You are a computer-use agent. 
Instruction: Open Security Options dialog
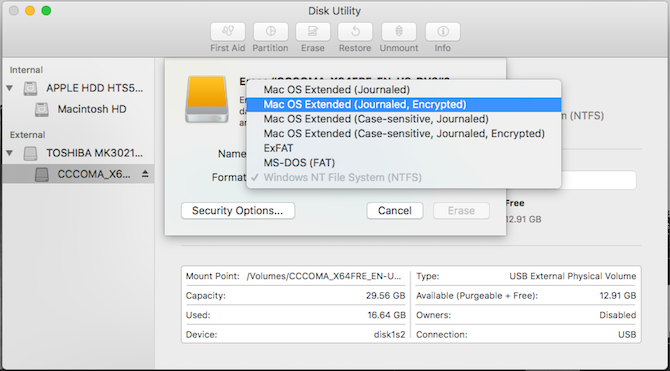[238, 211]
